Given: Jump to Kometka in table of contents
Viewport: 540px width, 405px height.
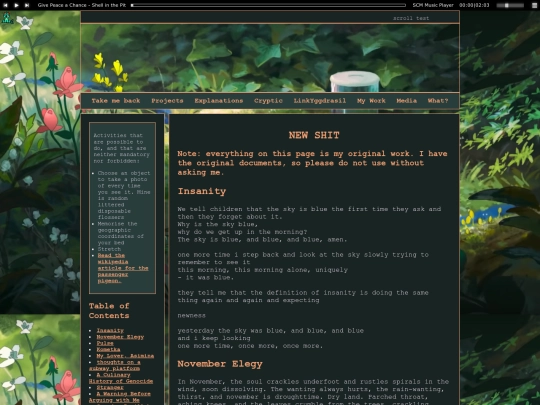Looking at the screenshot, I should pos(108,349).
